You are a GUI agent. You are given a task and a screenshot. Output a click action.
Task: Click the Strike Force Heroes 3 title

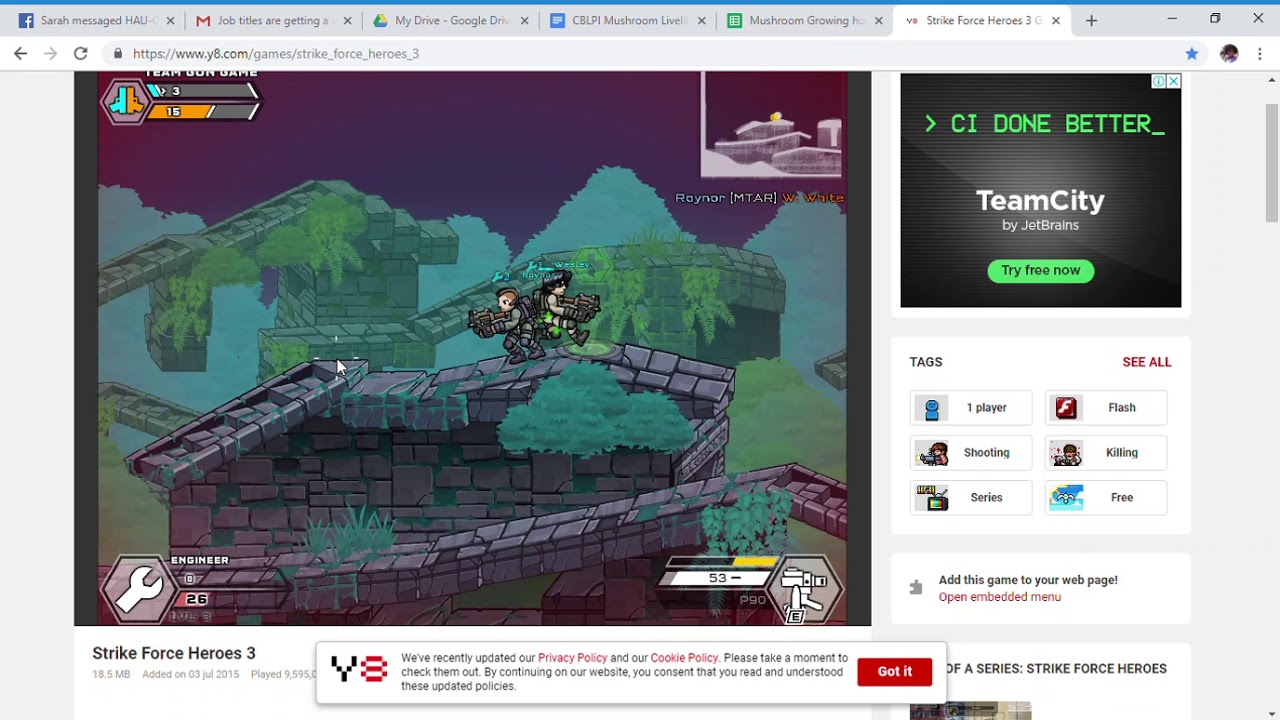(x=174, y=653)
